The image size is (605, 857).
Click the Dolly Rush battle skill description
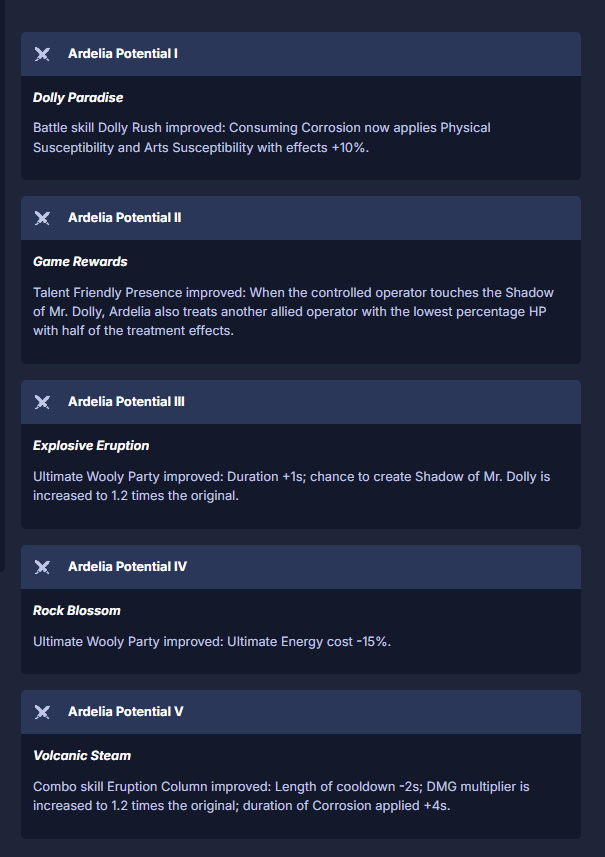click(x=261, y=138)
